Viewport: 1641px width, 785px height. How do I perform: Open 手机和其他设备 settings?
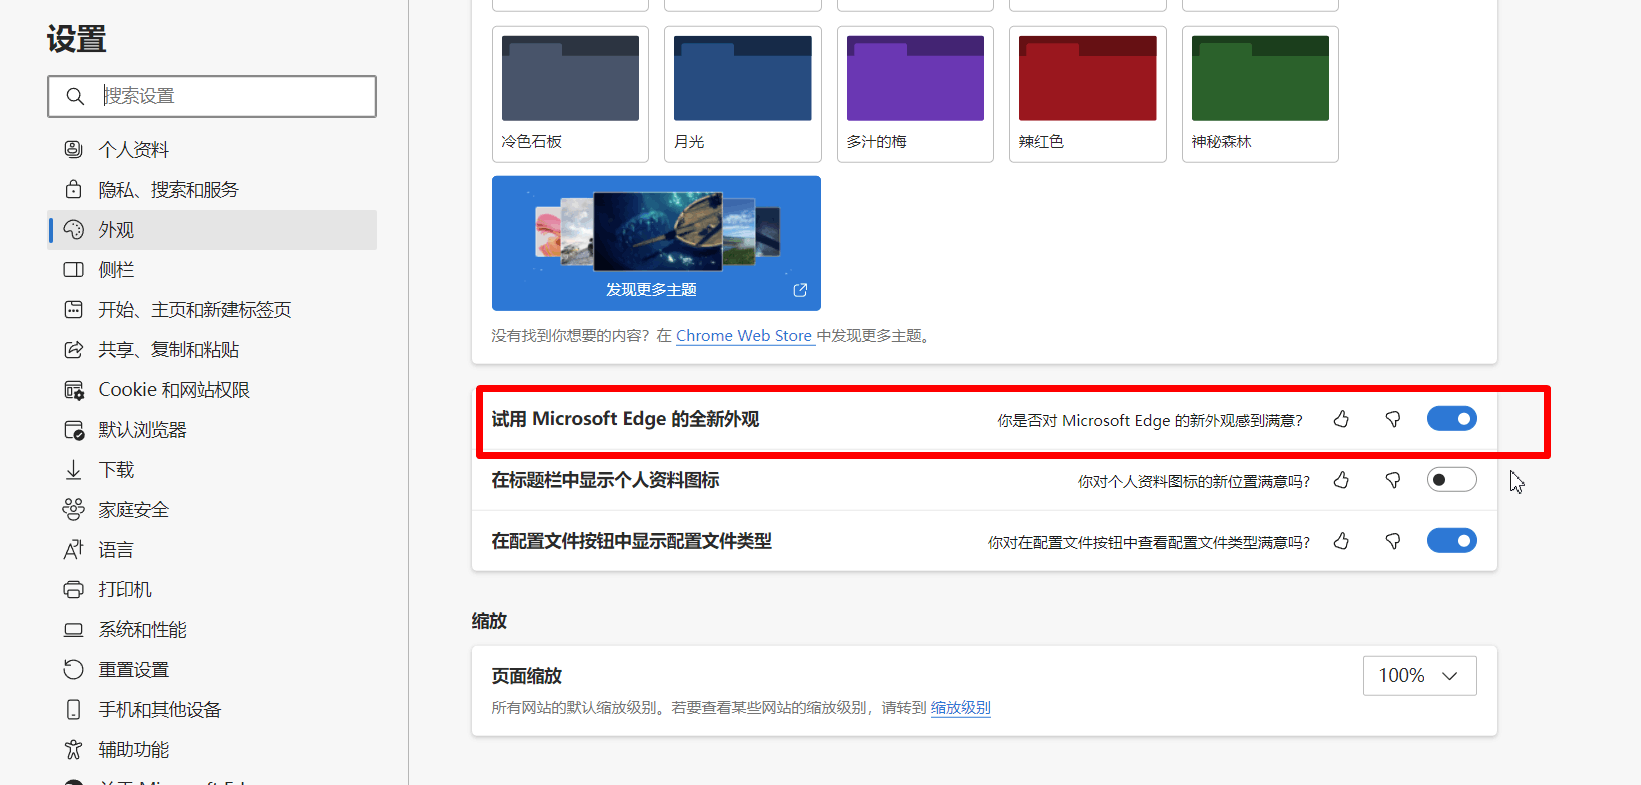[212, 709]
